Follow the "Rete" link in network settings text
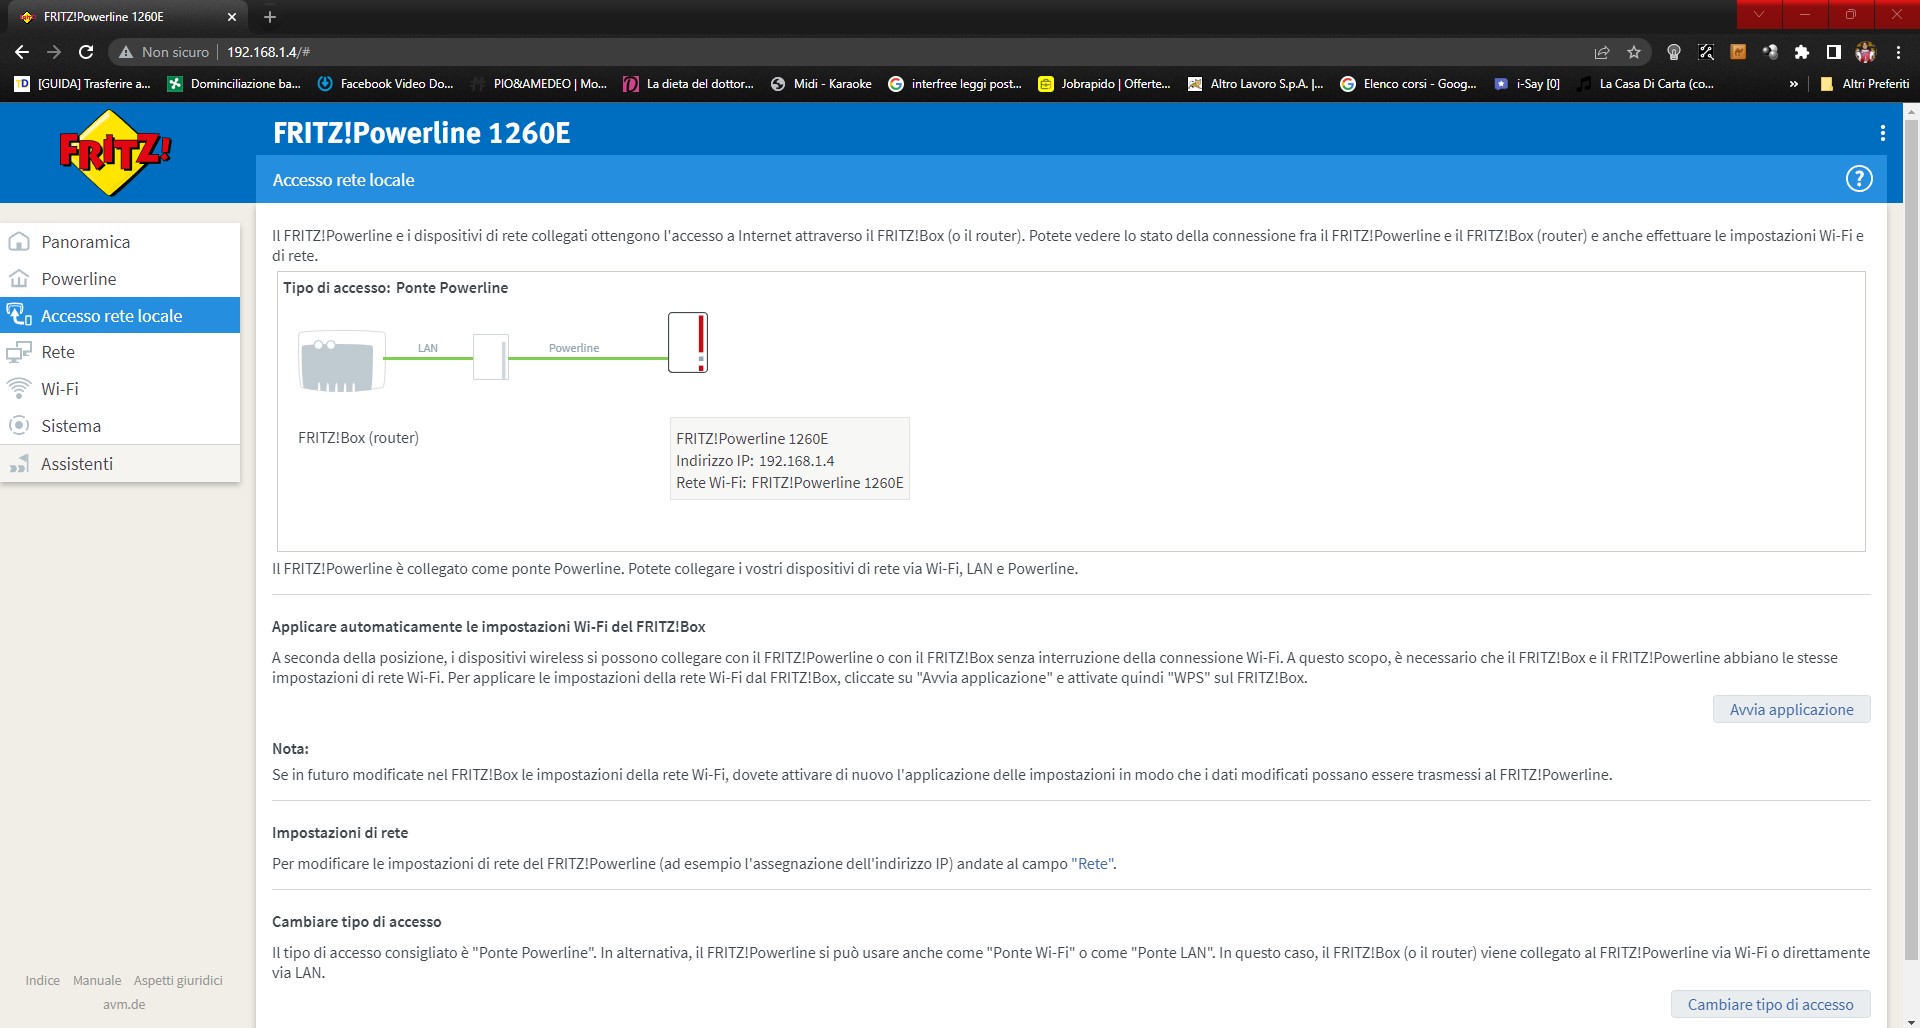1920x1028 pixels. coord(1092,863)
